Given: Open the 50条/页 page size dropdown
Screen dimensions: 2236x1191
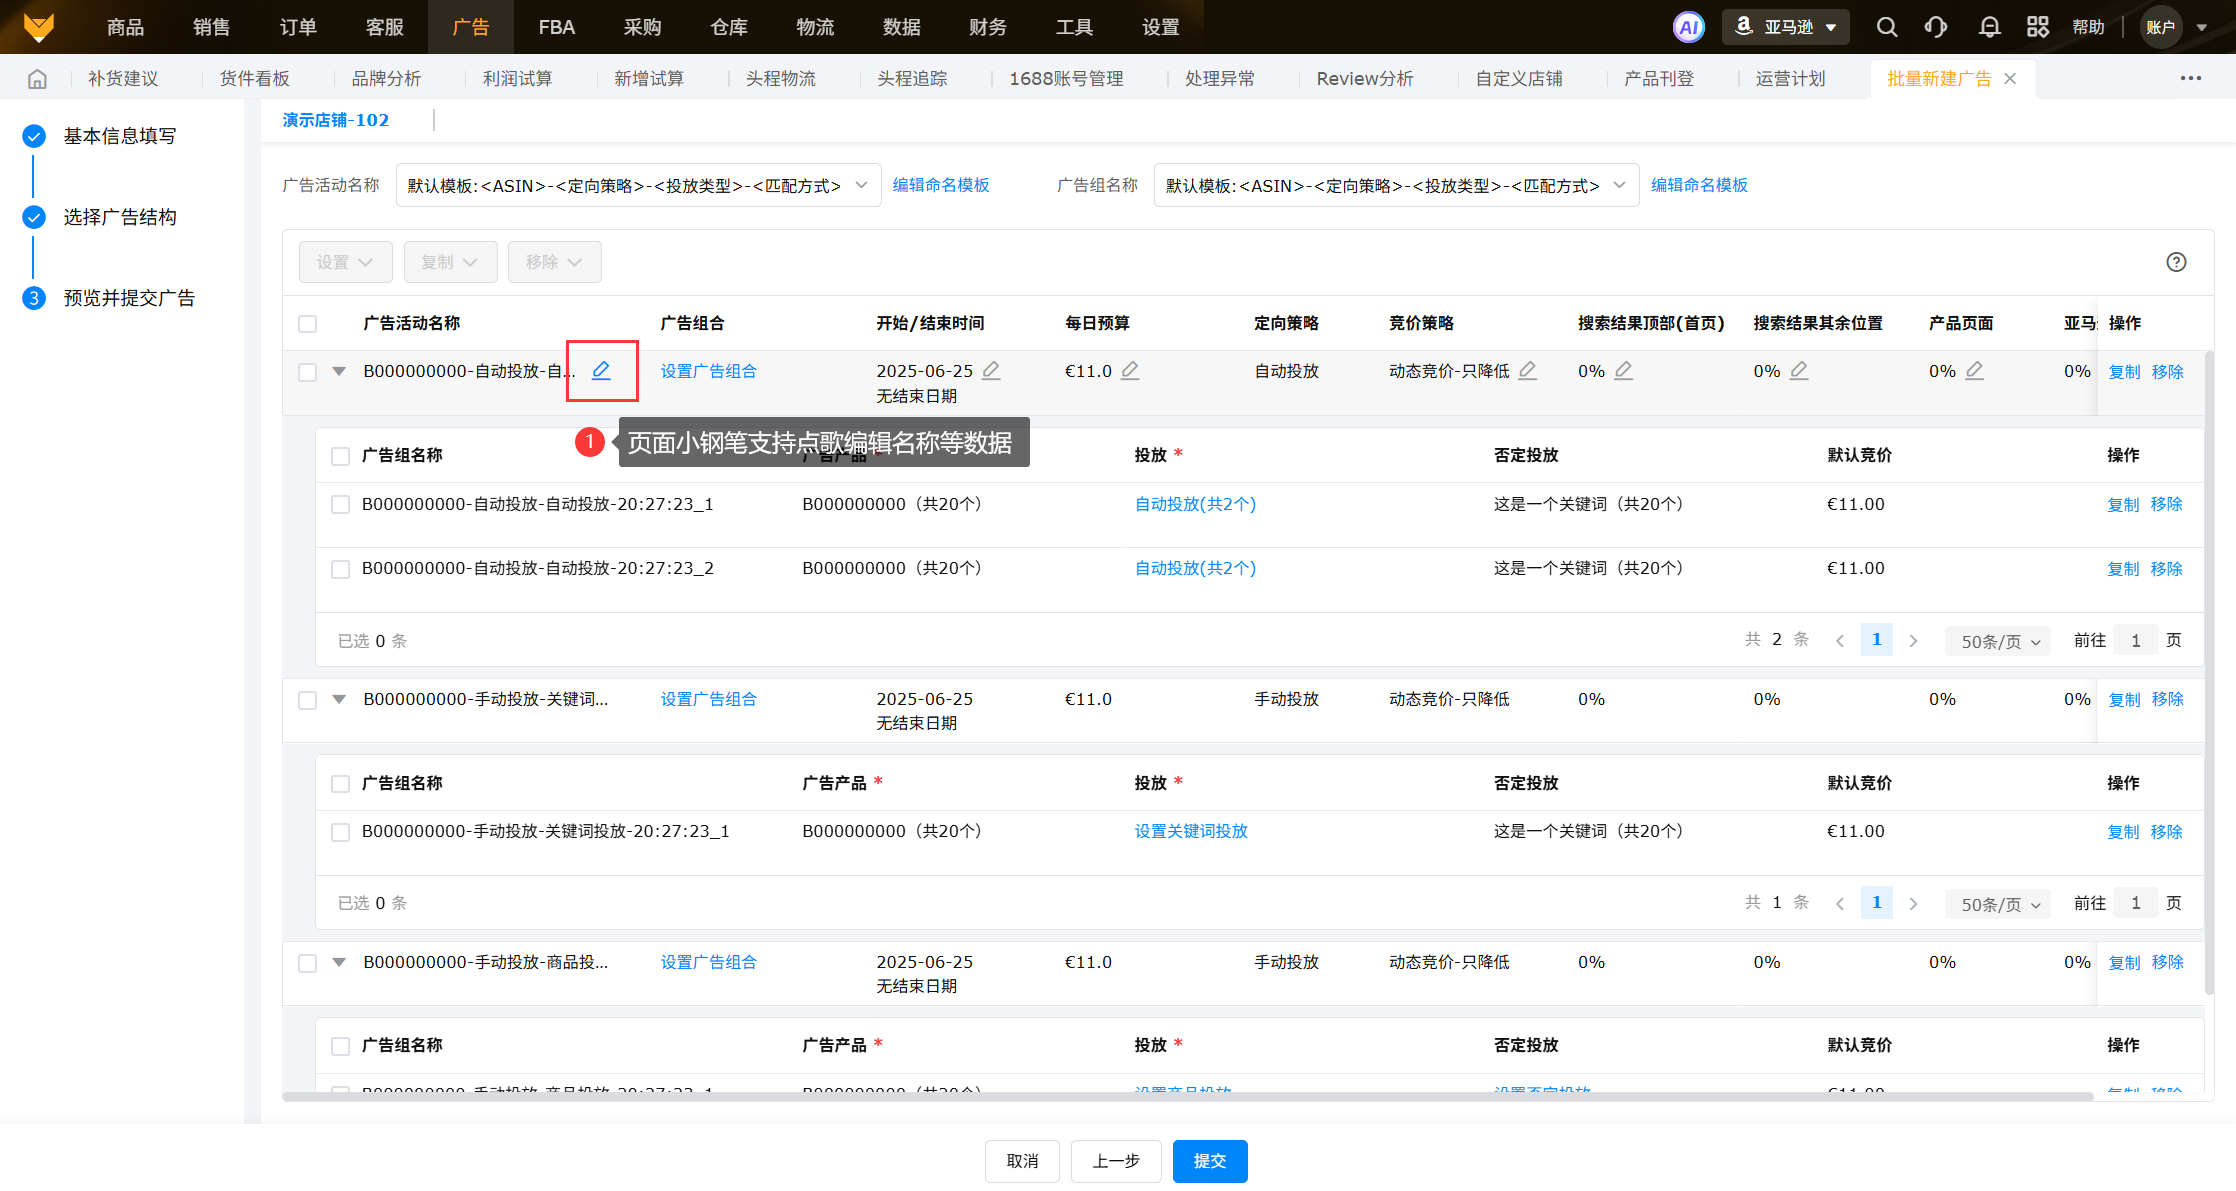Looking at the screenshot, I should [1998, 642].
